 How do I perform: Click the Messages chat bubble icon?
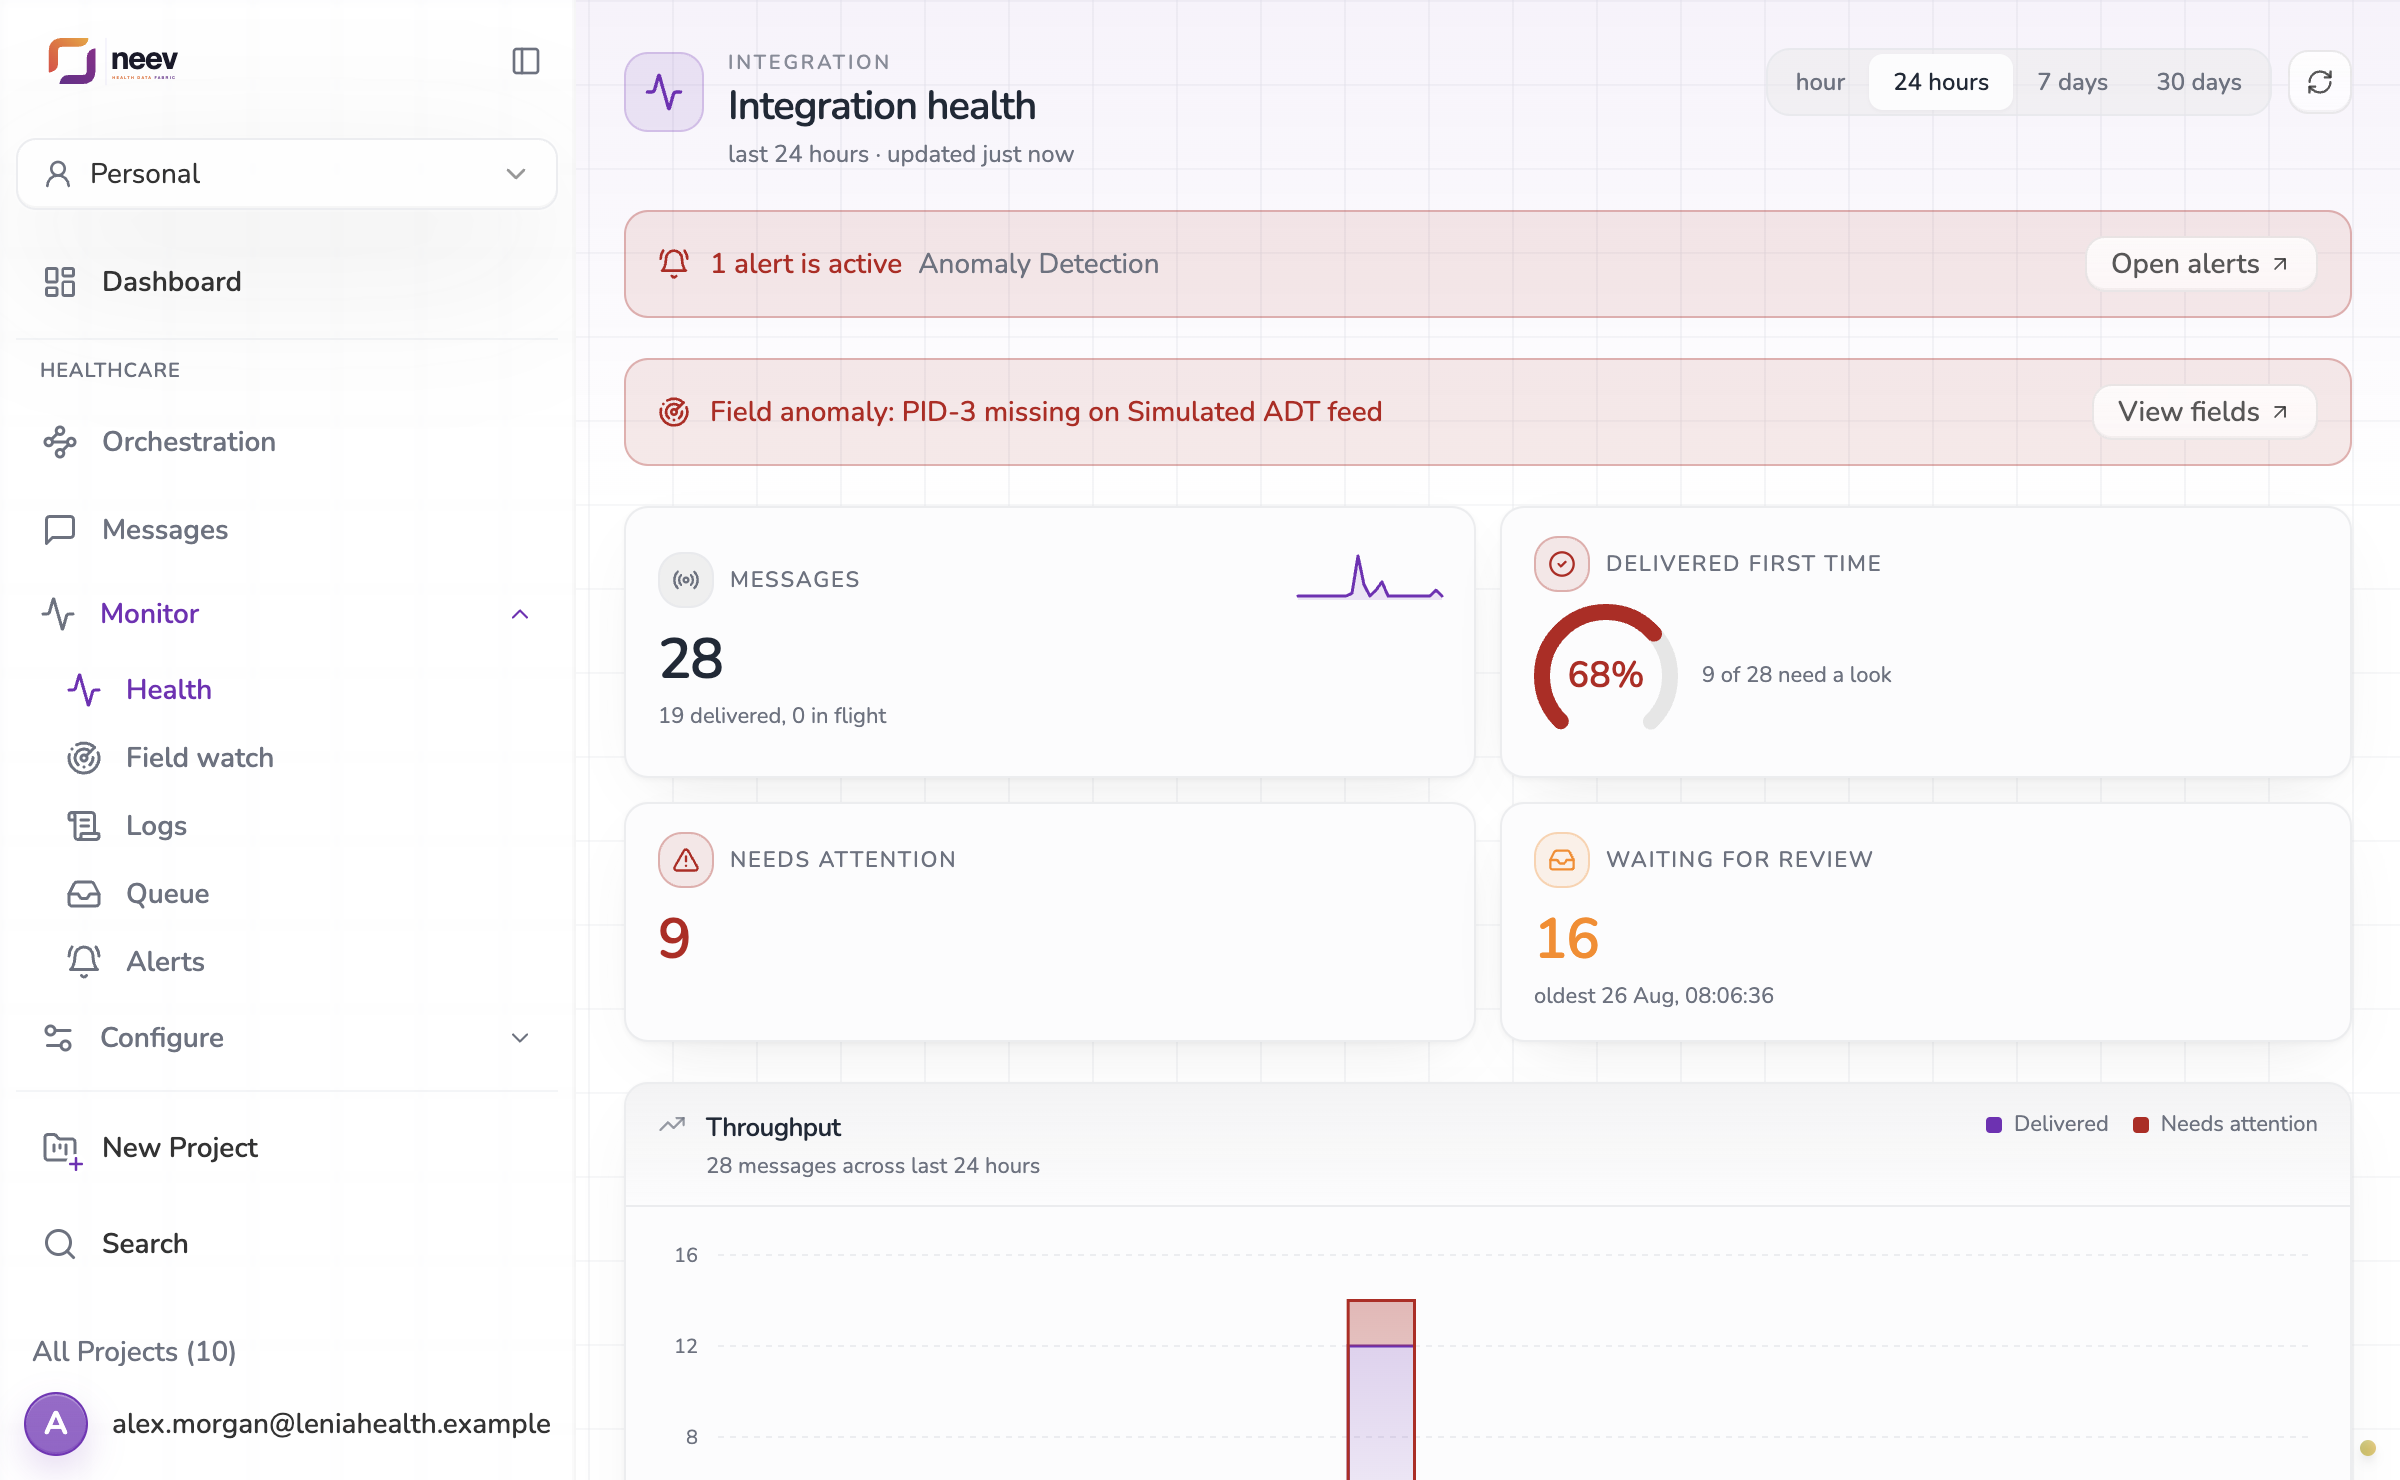[60, 530]
